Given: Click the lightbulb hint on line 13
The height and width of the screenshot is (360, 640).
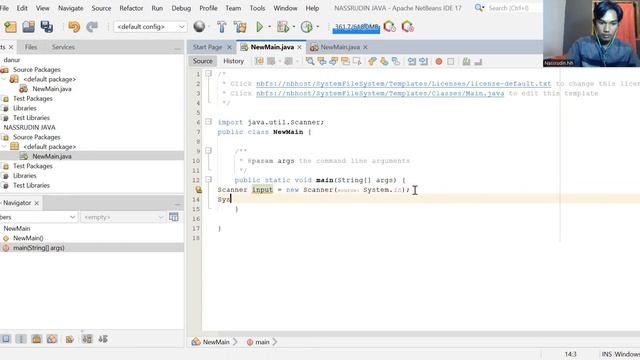Looking at the screenshot, I should click(198, 189).
